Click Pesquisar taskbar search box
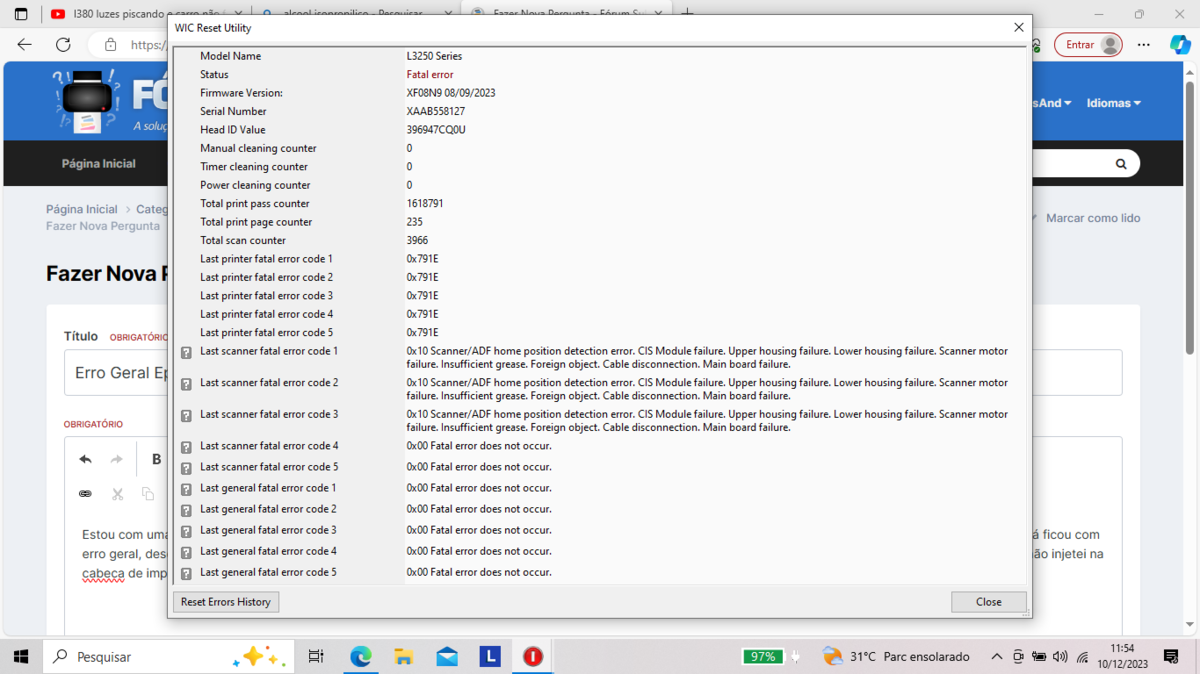 pyautogui.click(x=168, y=657)
